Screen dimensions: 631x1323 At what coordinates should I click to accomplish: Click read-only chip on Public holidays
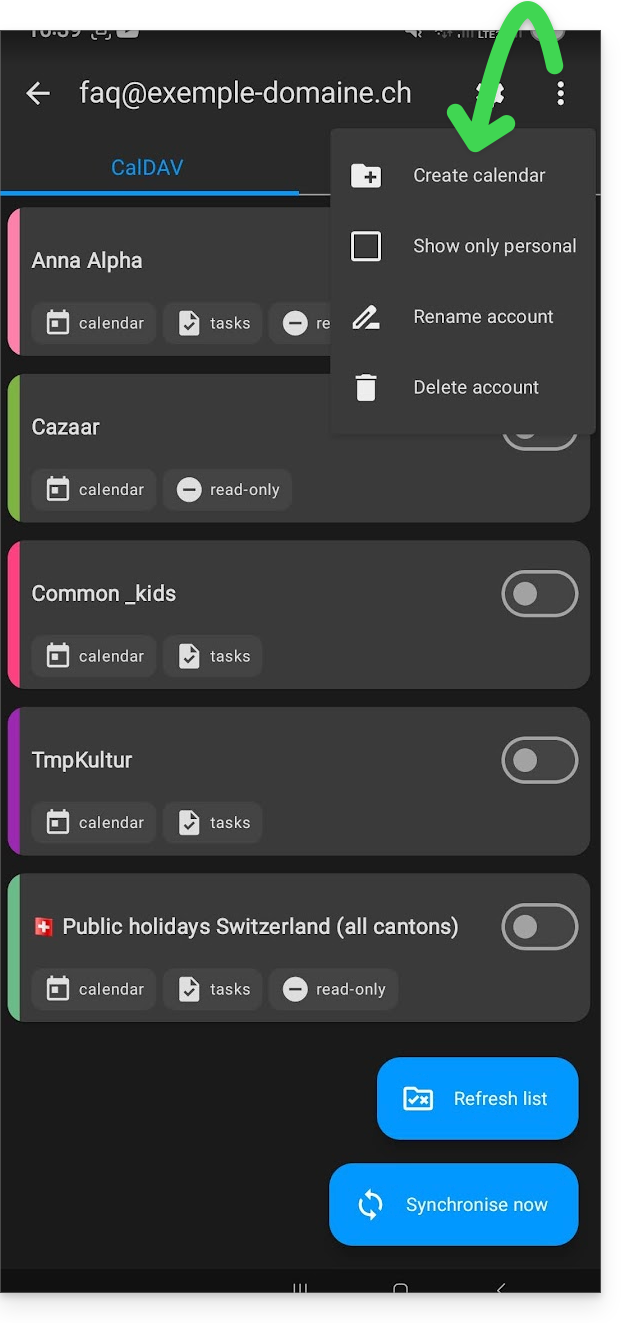[334, 989]
